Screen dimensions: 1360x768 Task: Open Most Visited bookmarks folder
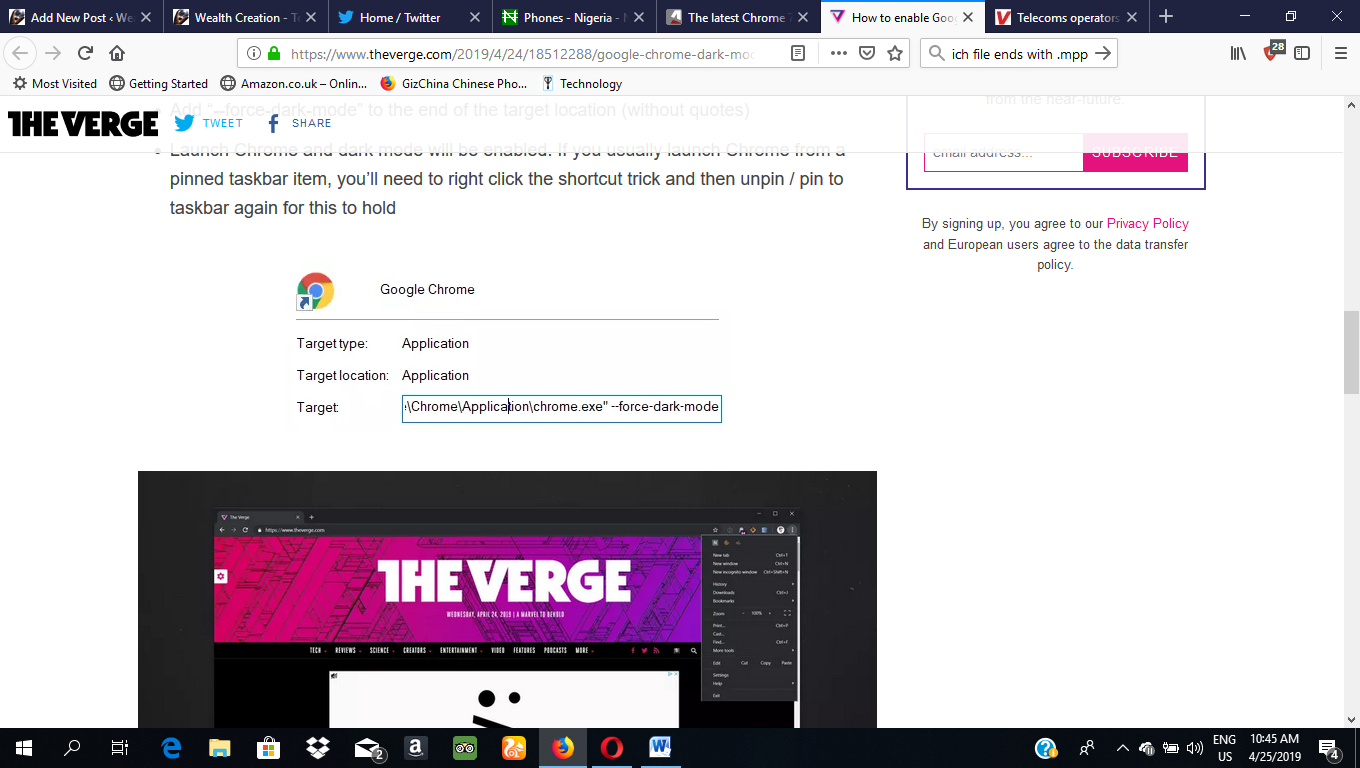point(55,83)
